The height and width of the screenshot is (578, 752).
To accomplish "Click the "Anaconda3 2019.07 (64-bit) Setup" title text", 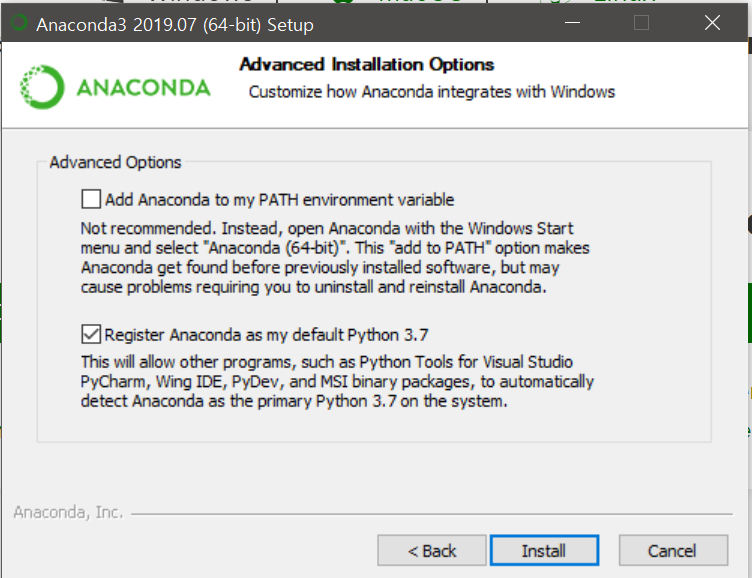I will click(x=175, y=24).
